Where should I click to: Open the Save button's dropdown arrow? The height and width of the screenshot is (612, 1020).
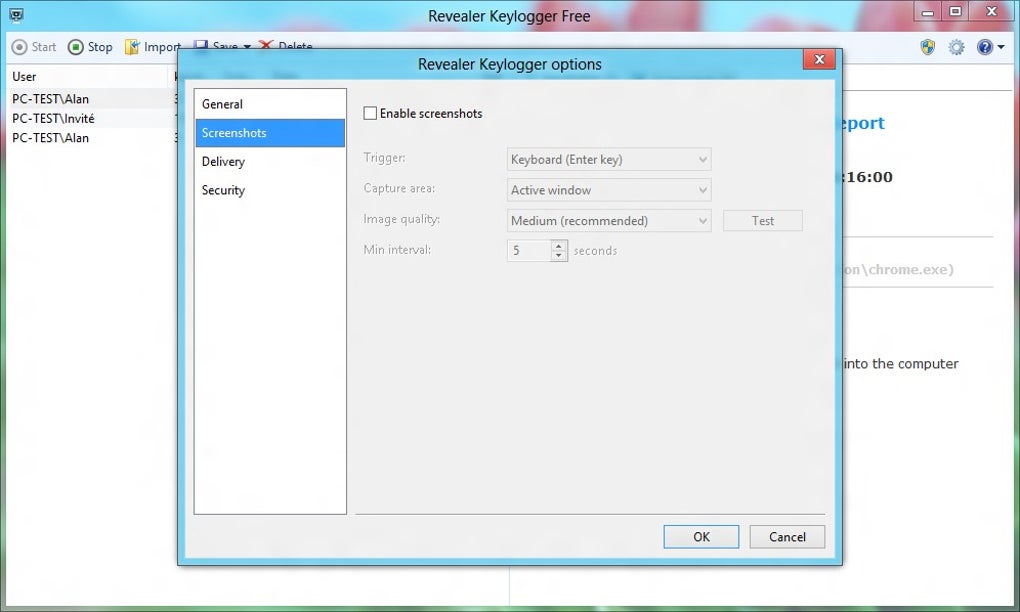247,46
